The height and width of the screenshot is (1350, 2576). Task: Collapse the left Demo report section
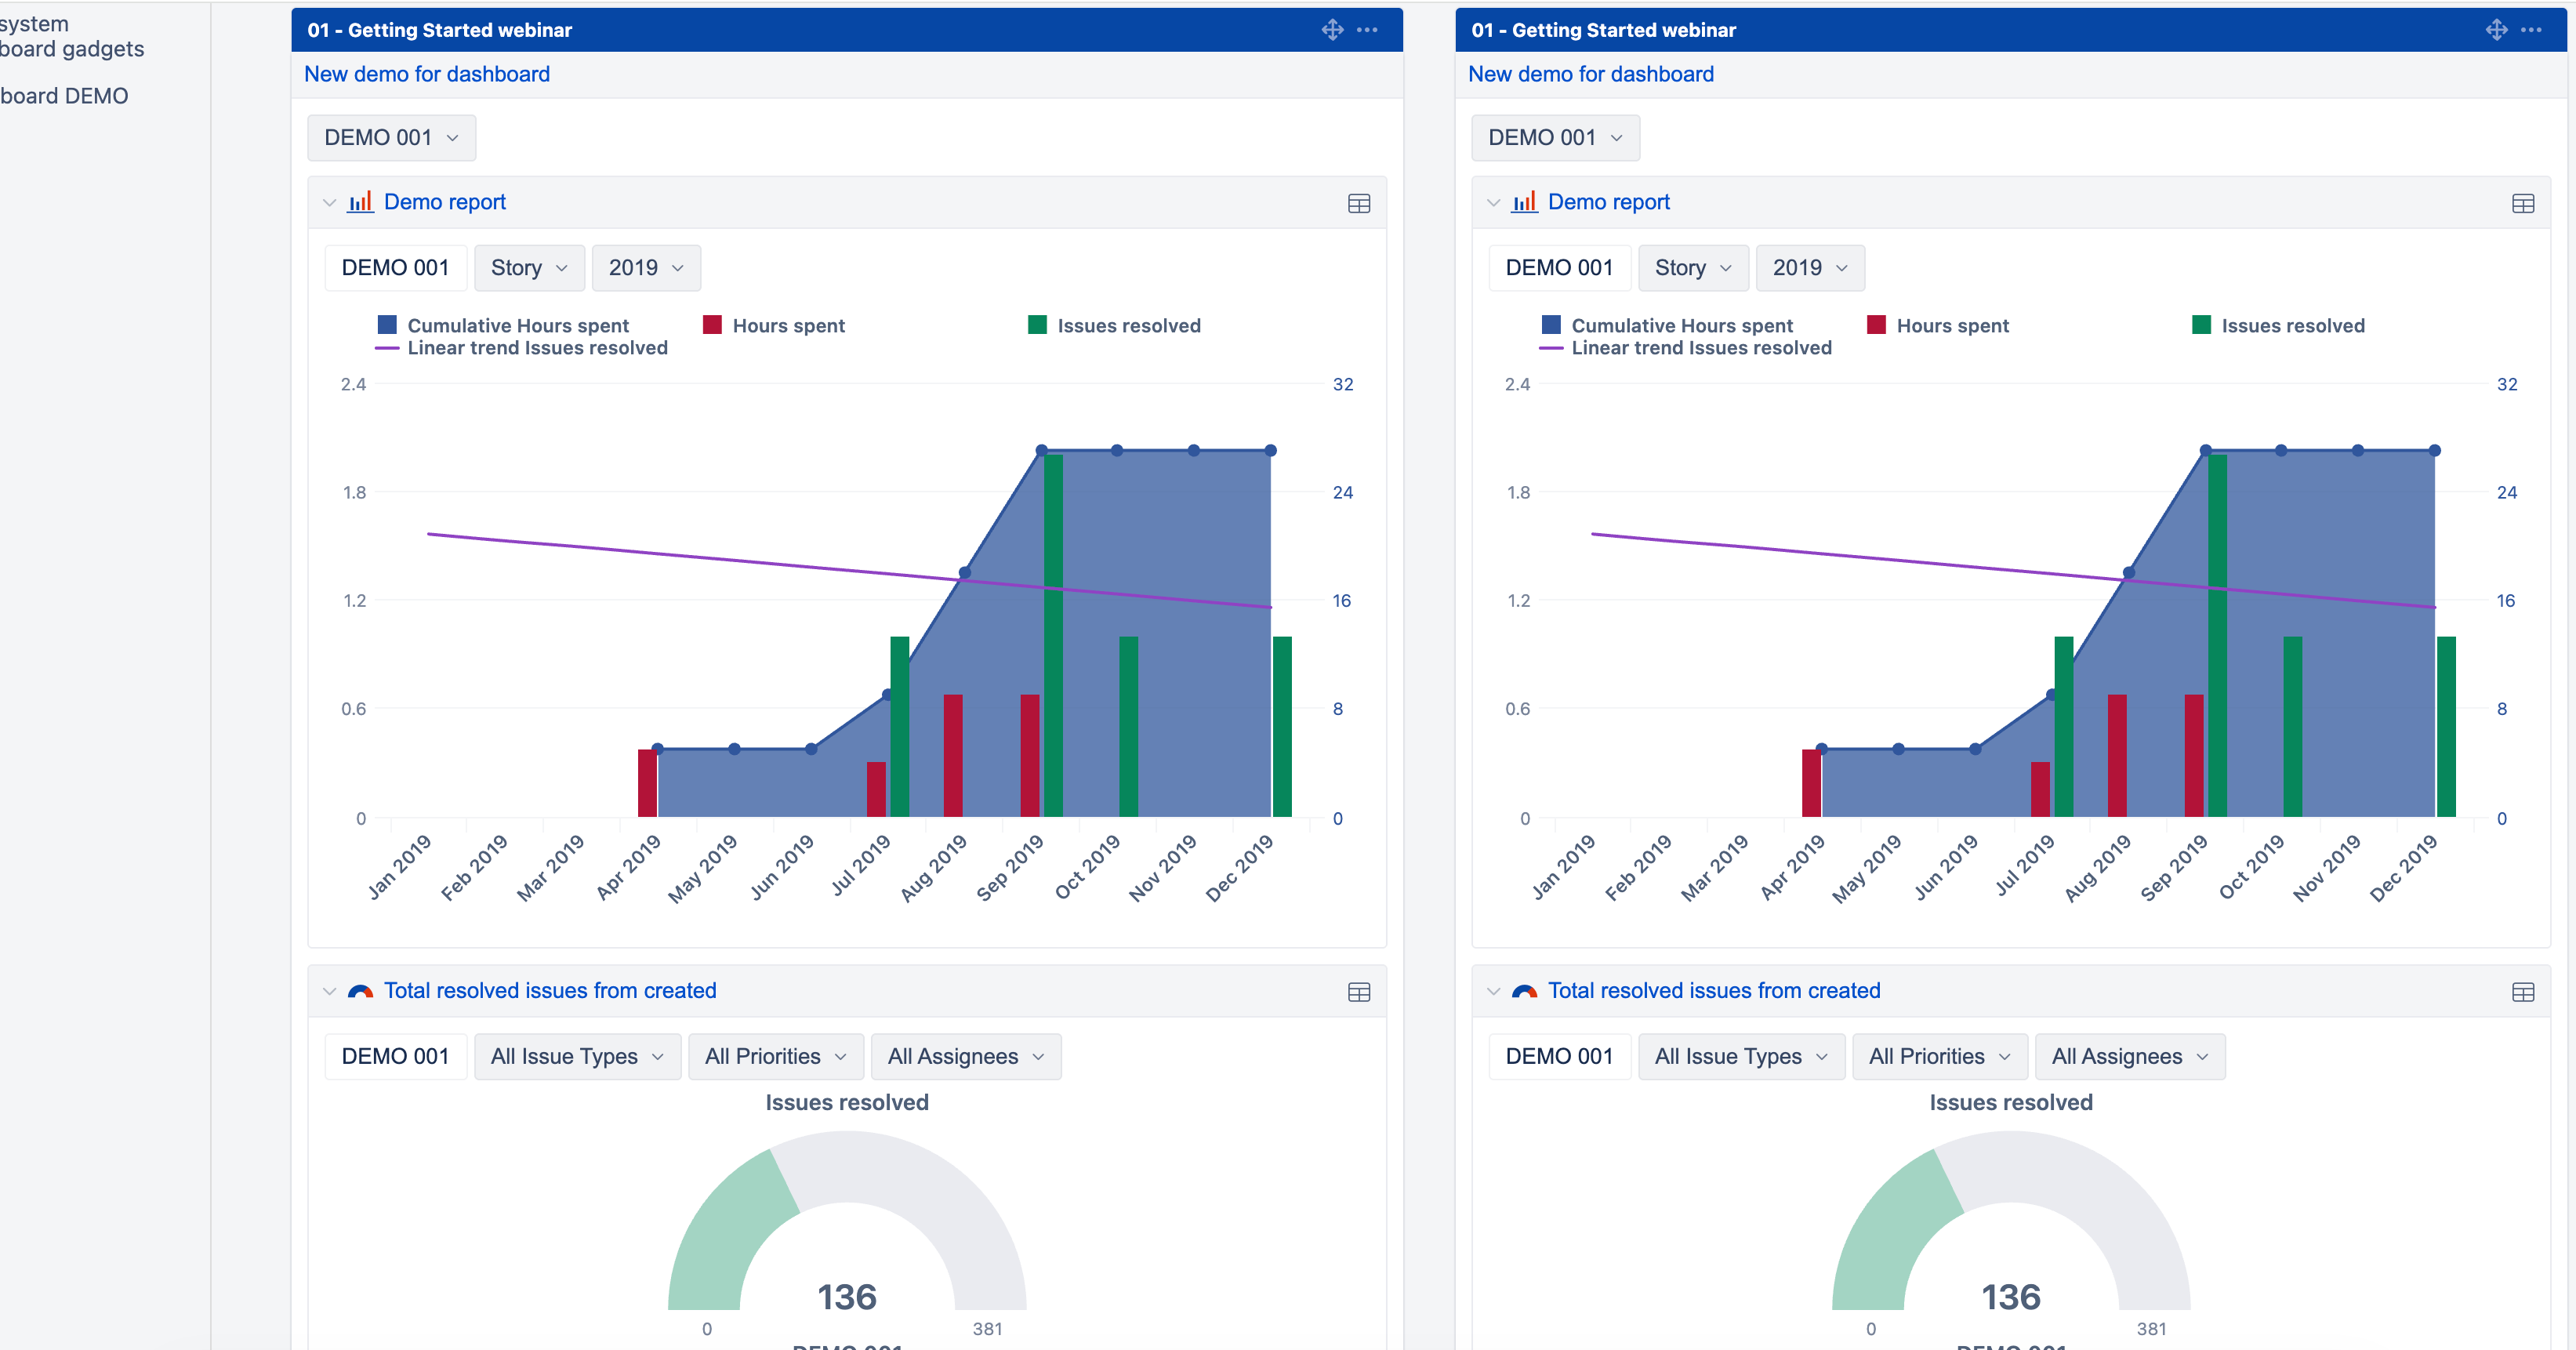coord(329,203)
